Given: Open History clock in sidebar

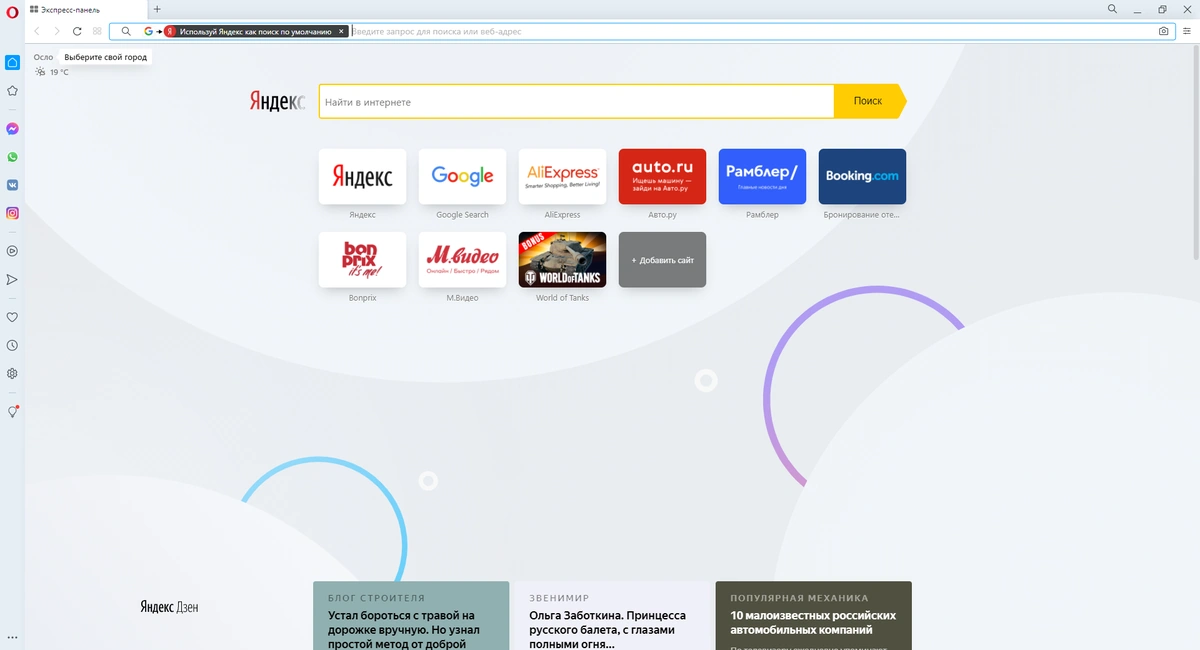Looking at the screenshot, I should click(x=12, y=345).
